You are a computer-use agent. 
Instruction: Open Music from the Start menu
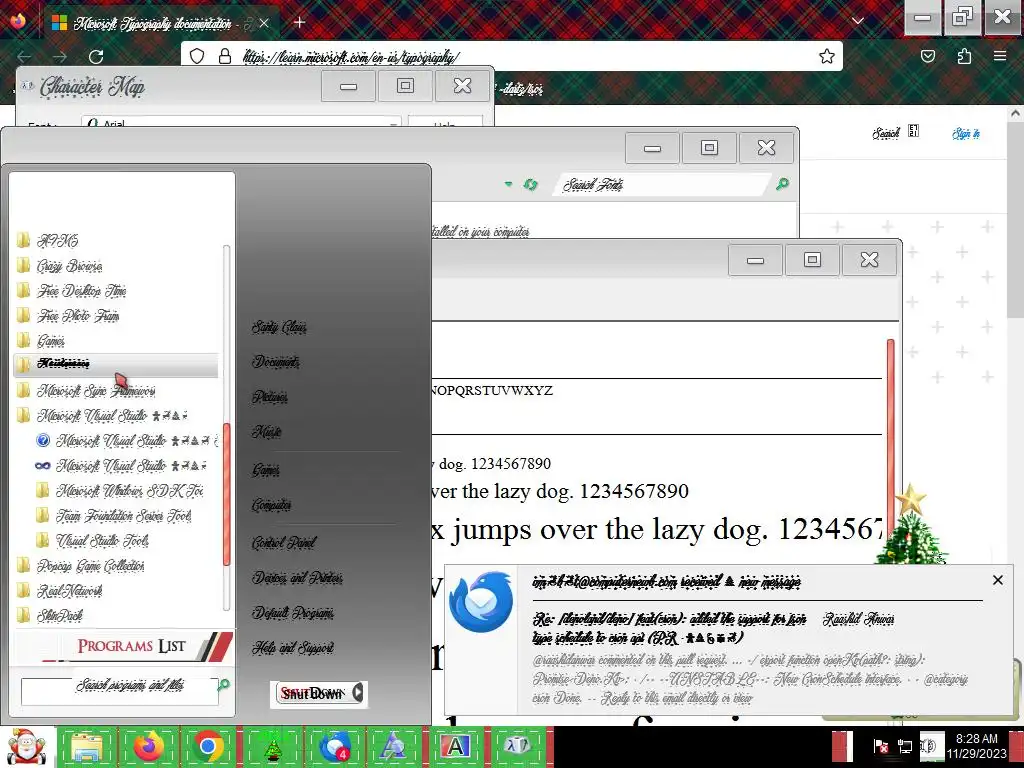[x=266, y=432]
